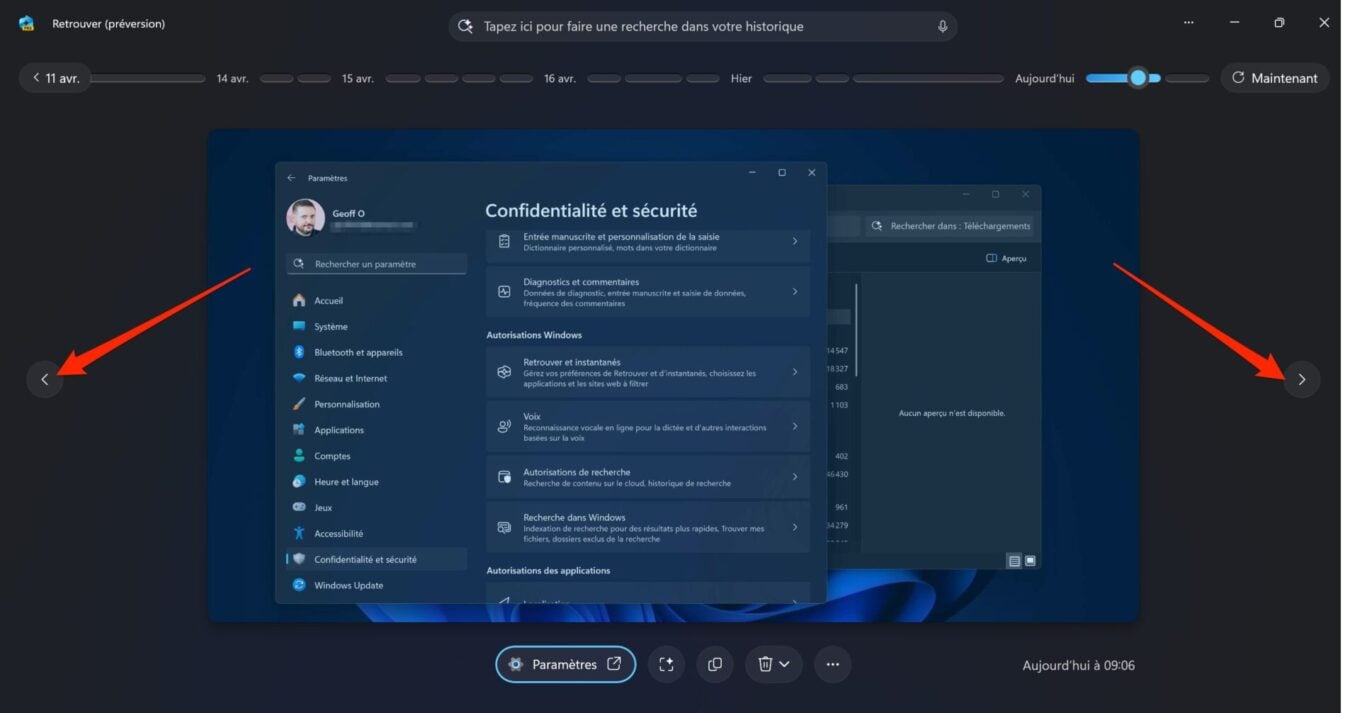The image size is (1360, 713).
Task: Click the Voix speech icon in snapshot
Action: pos(504,426)
